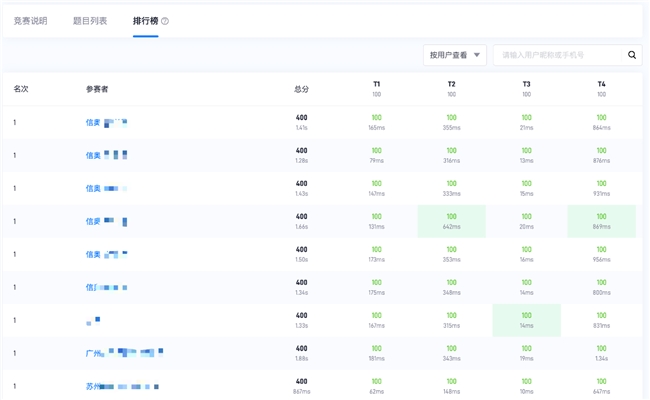Screen dimensions: 650x400
Task: Focus the username or phone search field
Action: (560, 55)
